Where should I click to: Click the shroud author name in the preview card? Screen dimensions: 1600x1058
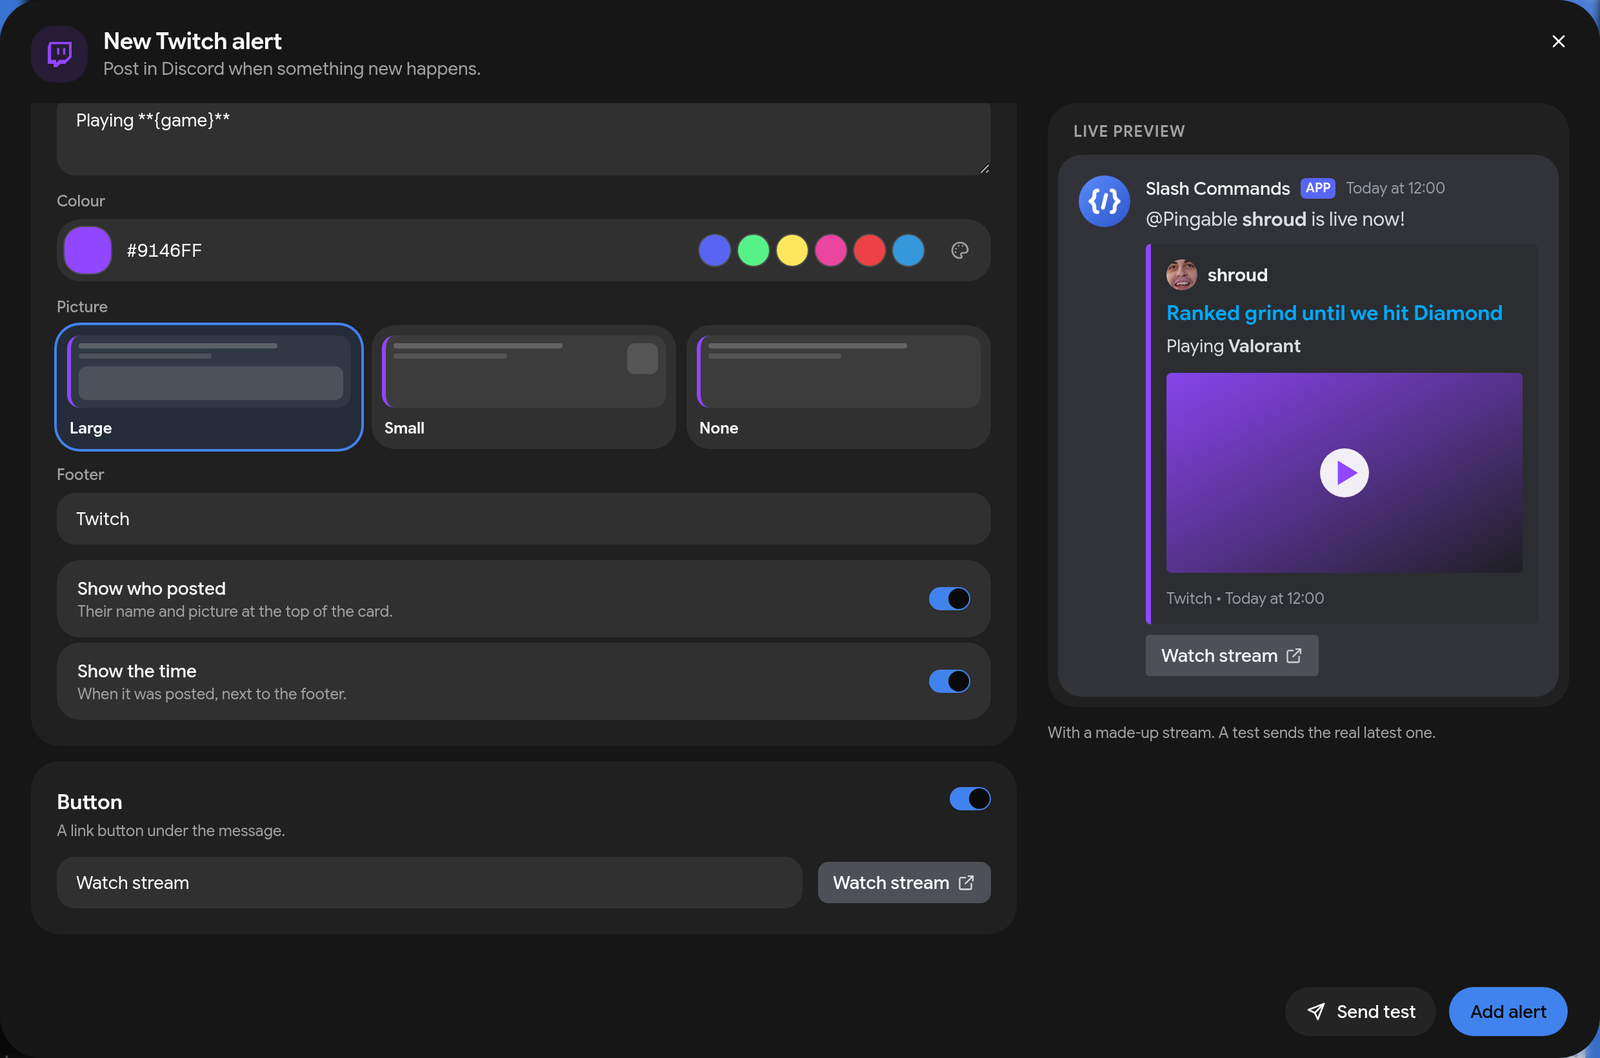1237,275
